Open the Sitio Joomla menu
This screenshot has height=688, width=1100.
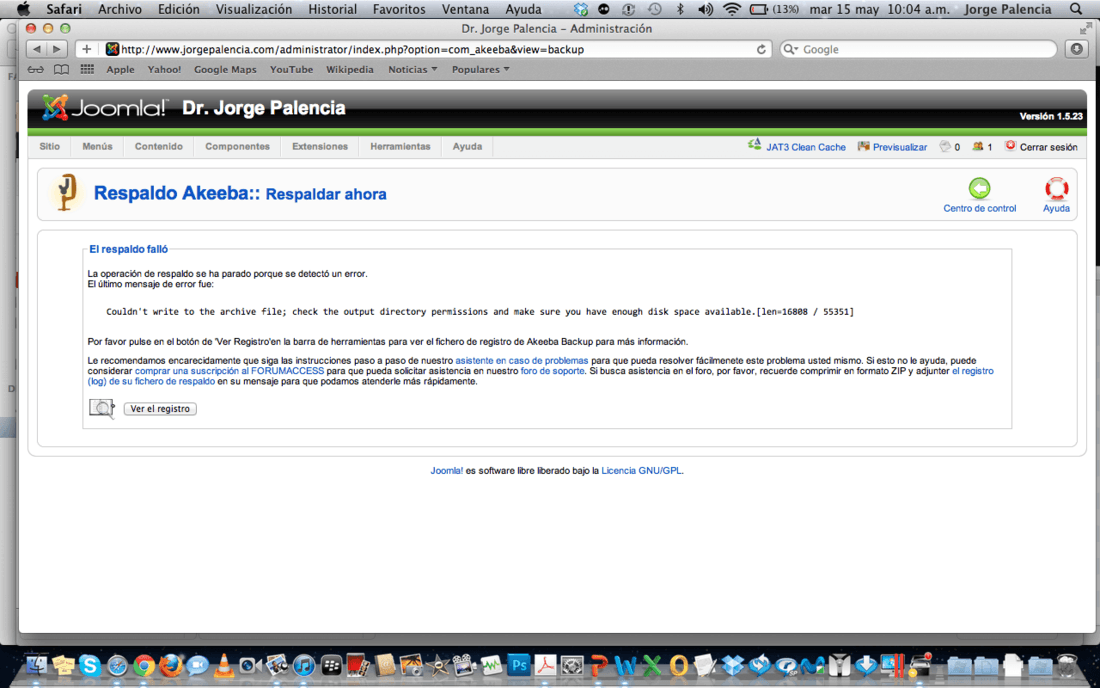pyautogui.click(x=50, y=146)
